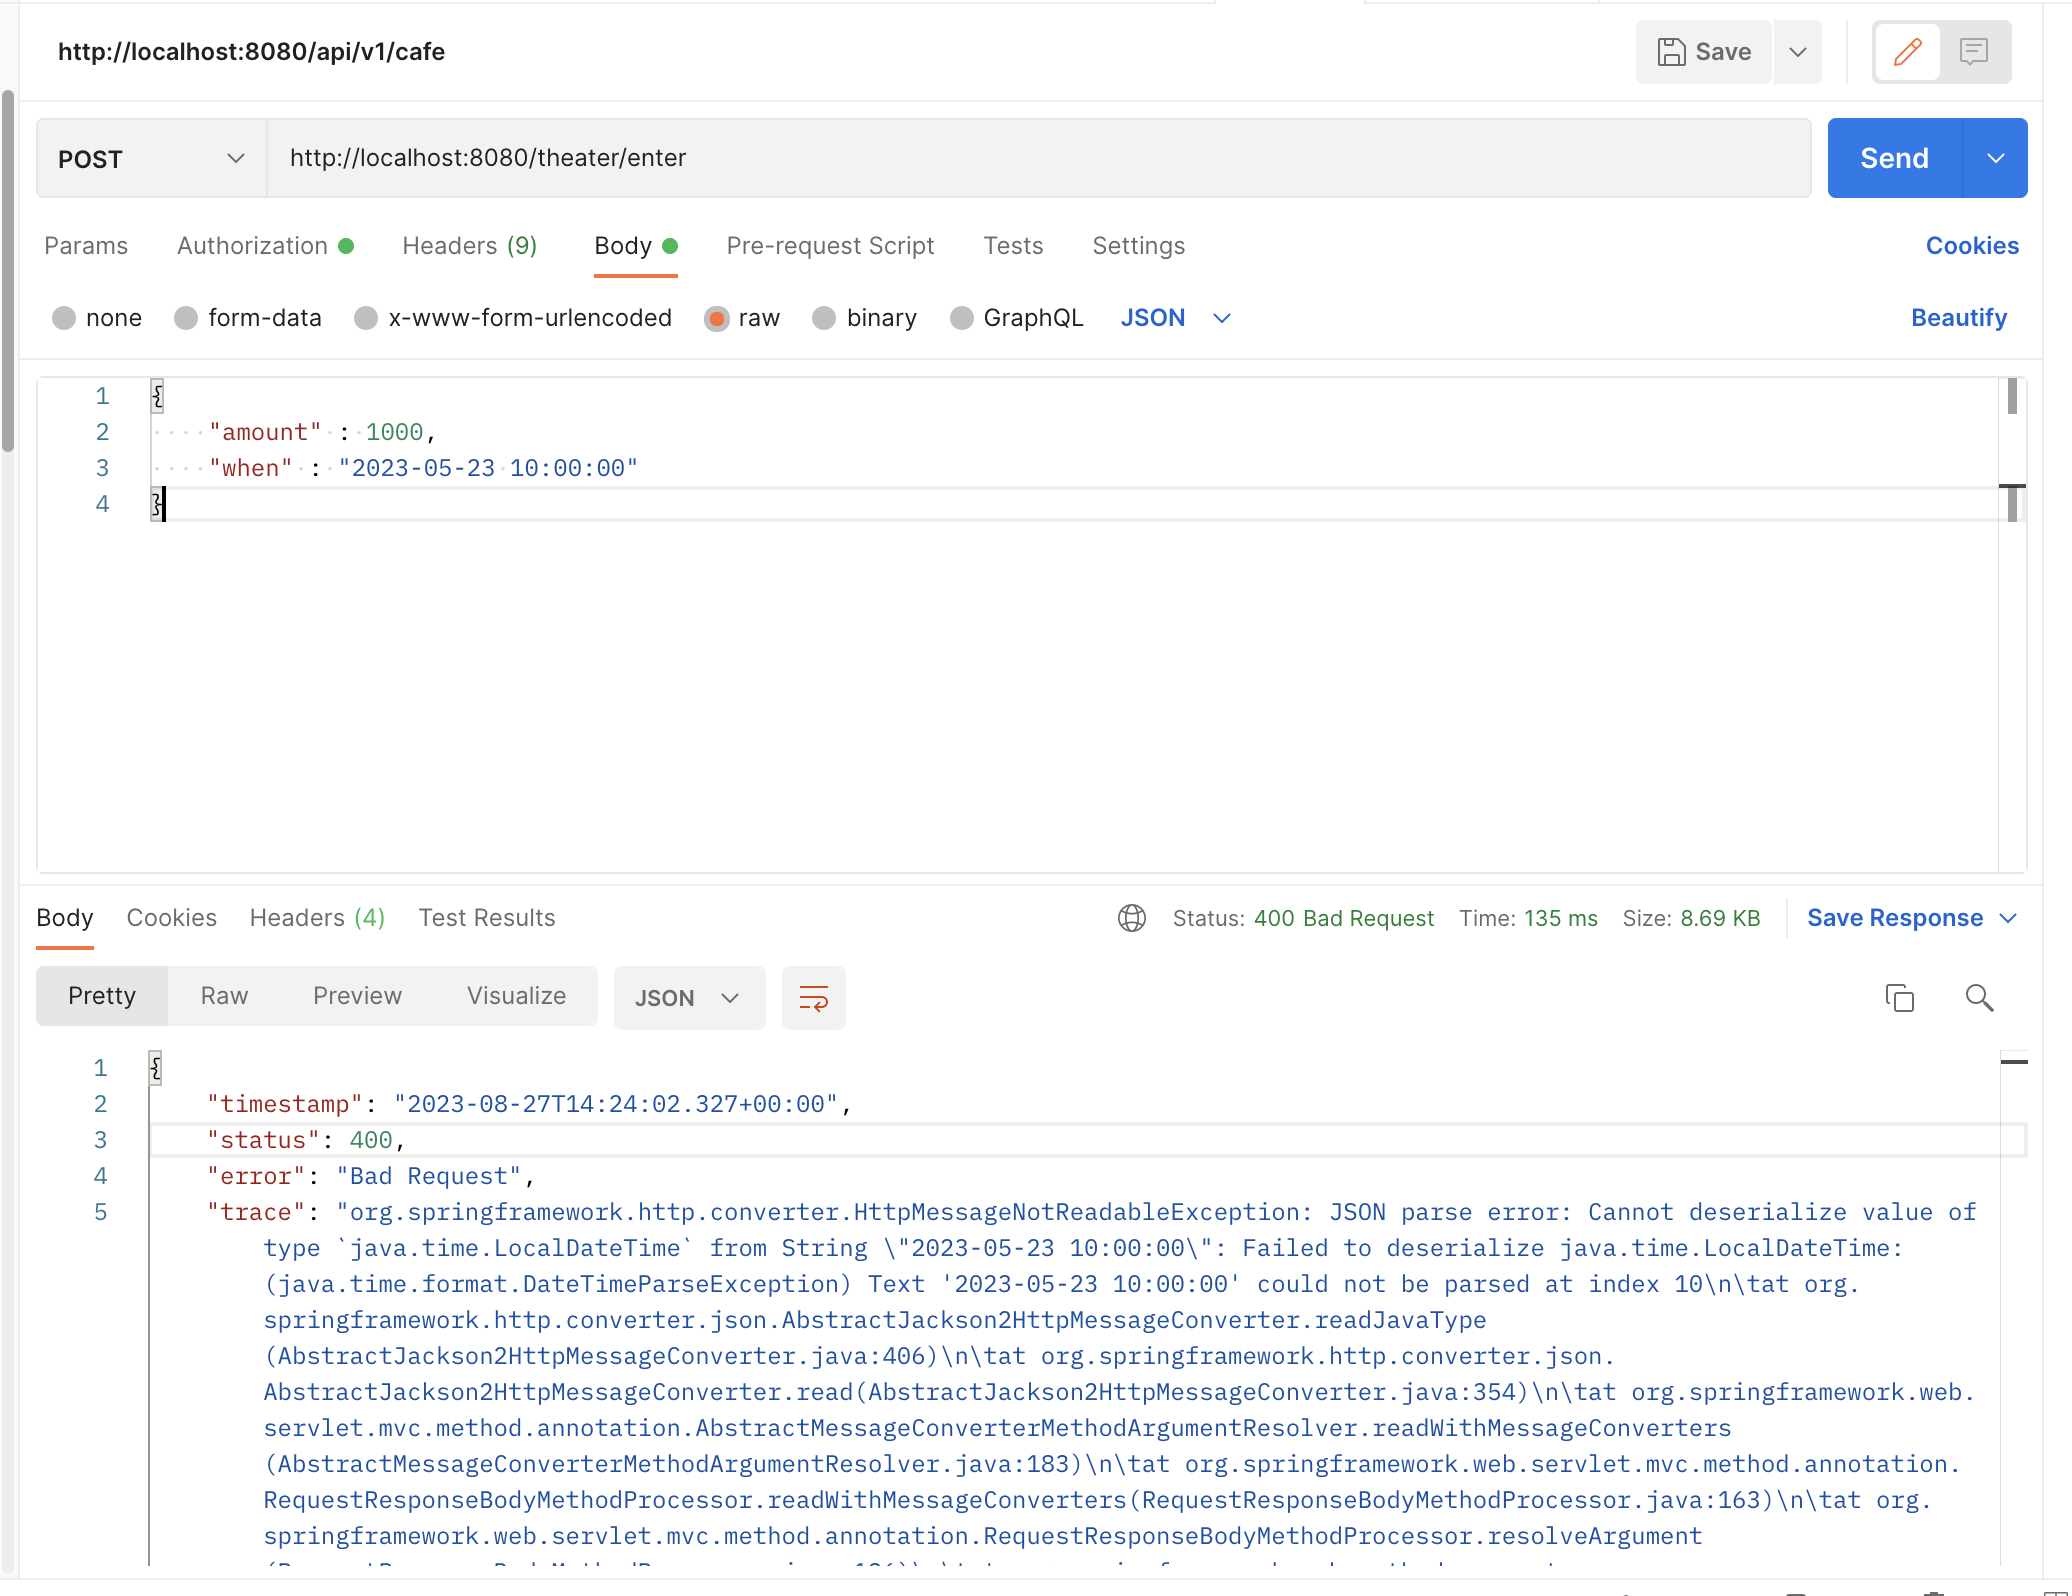The width and height of the screenshot is (2072, 1596).
Task: Open the Pre-request Script tab
Action: [829, 246]
